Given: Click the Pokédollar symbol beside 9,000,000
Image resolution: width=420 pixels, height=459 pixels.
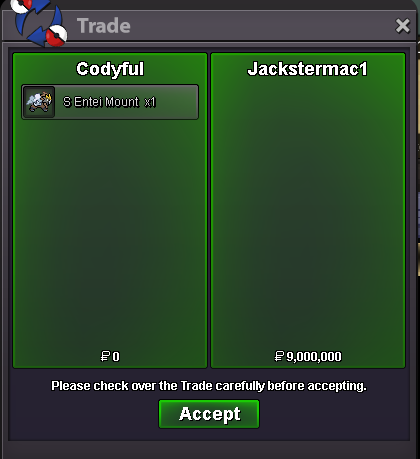Looking at the screenshot, I should click(x=279, y=356).
